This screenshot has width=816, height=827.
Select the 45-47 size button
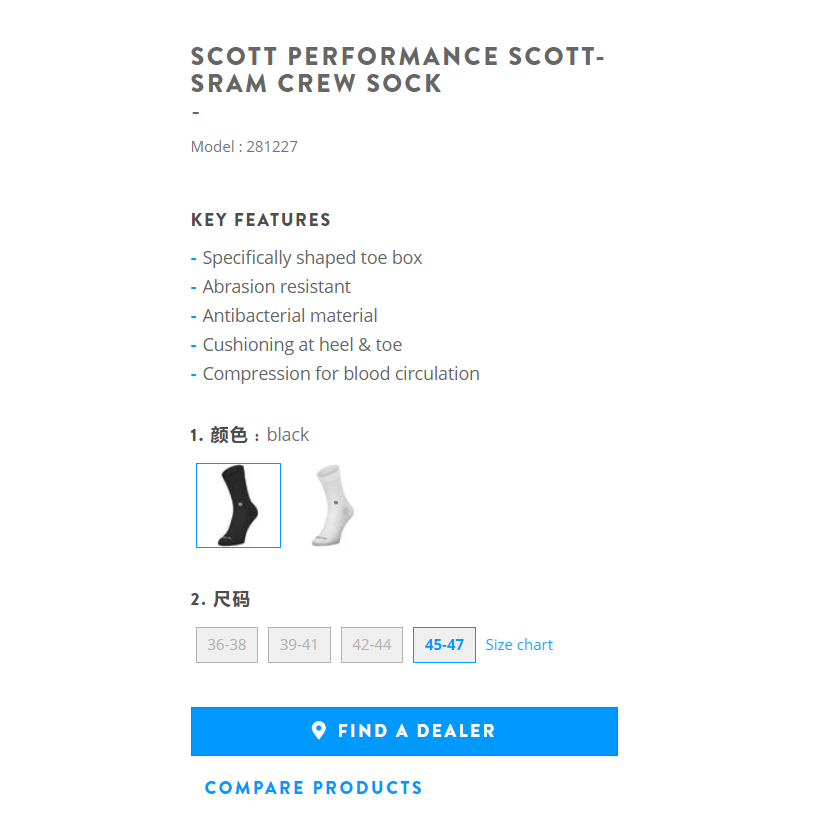tap(444, 645)
